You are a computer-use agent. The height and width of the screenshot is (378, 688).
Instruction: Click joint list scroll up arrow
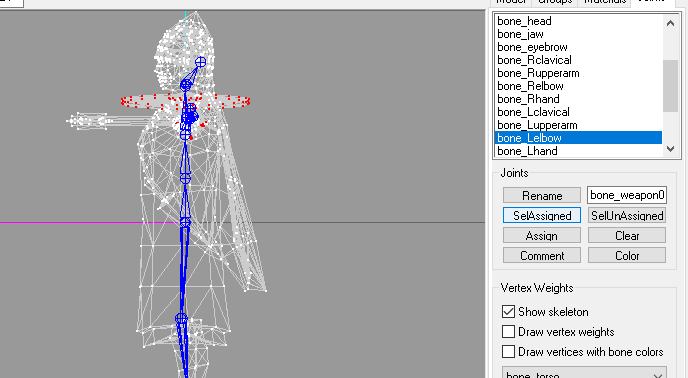[x=670, y=23]
